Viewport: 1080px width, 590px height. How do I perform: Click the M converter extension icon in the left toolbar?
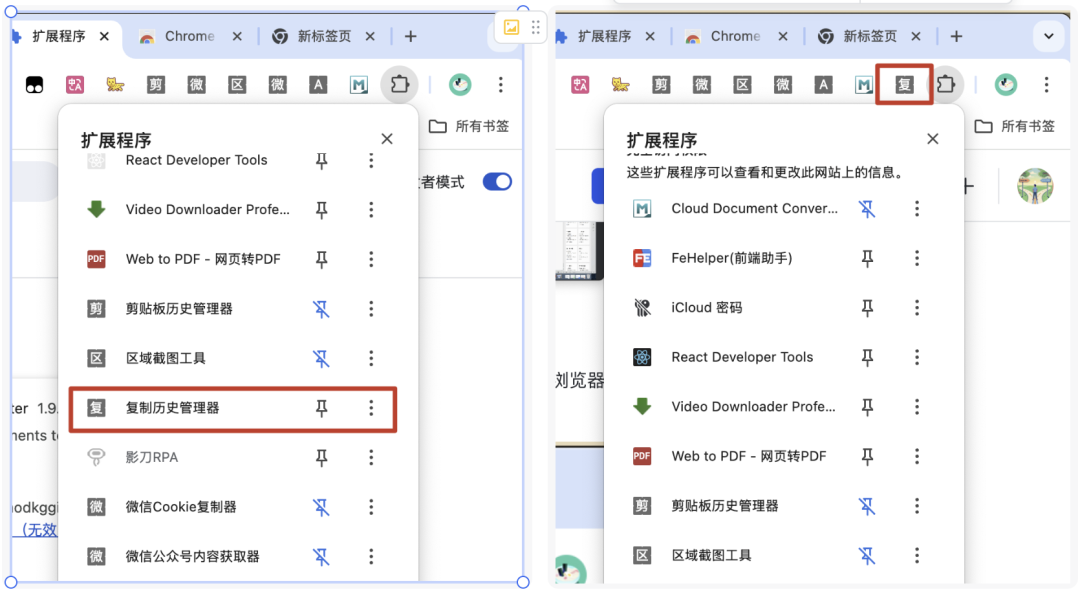pos(358,85)
